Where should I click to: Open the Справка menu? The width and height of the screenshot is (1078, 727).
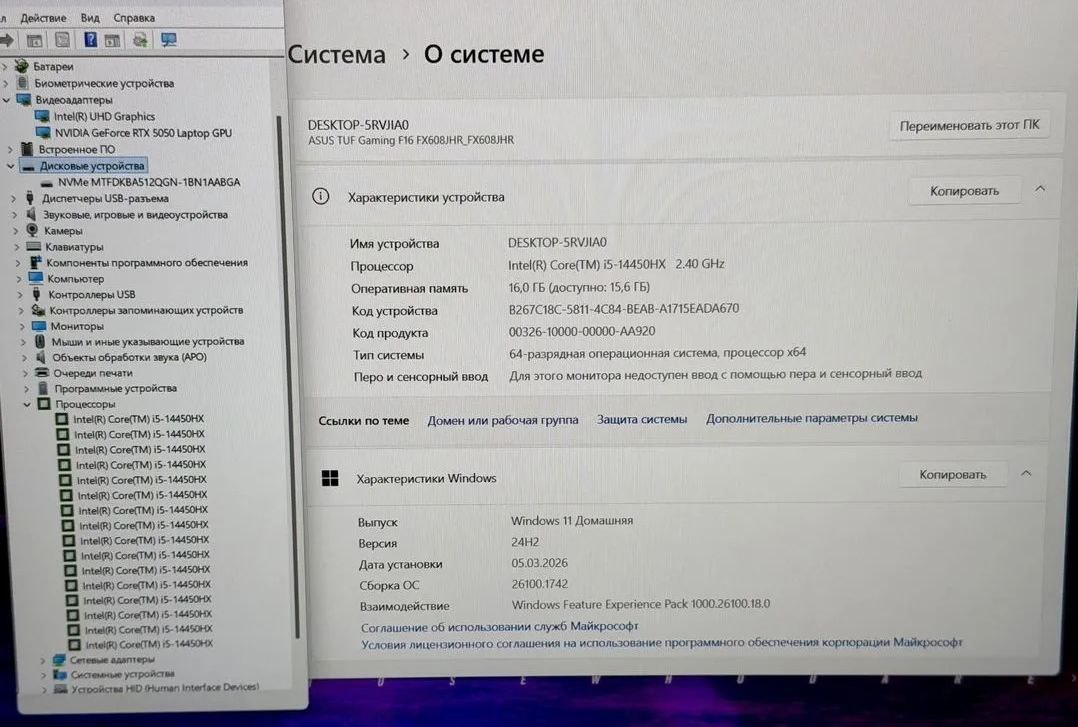(x=134, y=18)
